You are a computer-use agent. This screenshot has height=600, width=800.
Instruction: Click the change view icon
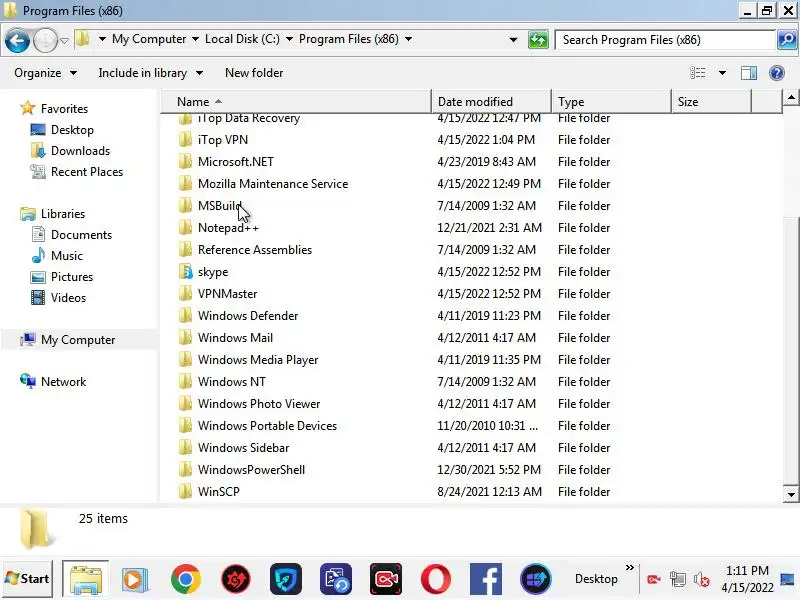[x=697, y=73]
